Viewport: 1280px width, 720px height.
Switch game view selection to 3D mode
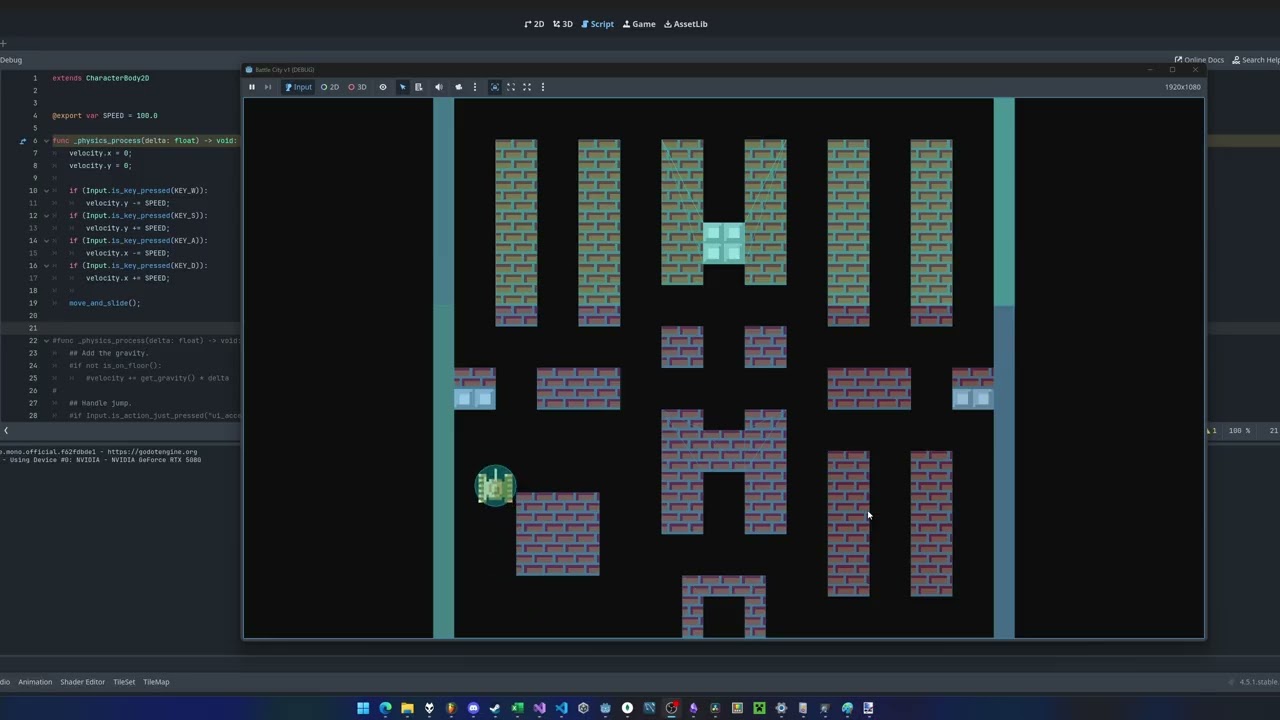point(357,87)
